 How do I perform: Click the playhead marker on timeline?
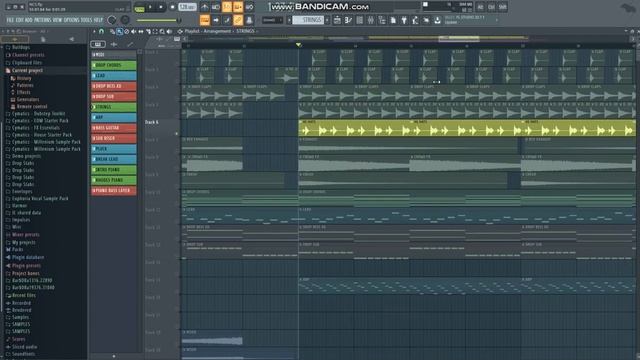(x=298, y=45)
